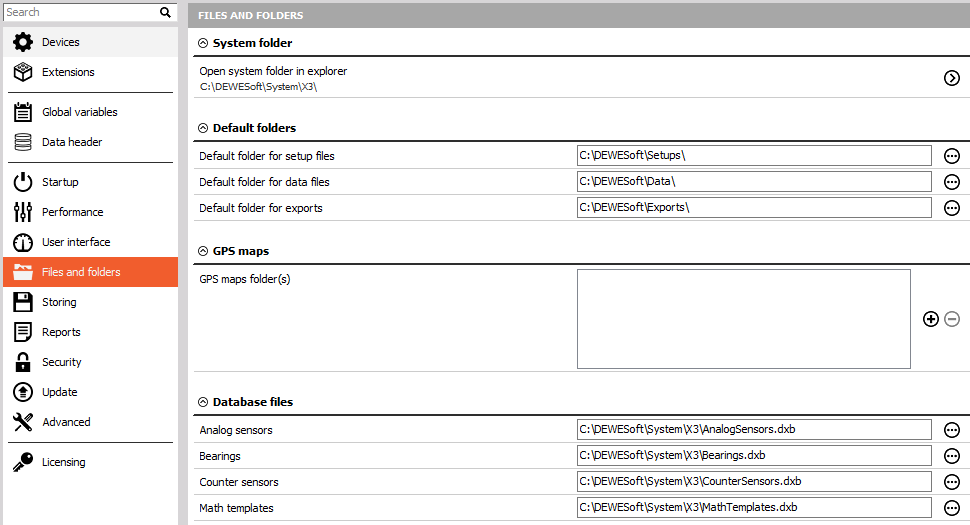Open the Update arrow icon
This screenshot has width=970, height=525.
click(23, 392)
